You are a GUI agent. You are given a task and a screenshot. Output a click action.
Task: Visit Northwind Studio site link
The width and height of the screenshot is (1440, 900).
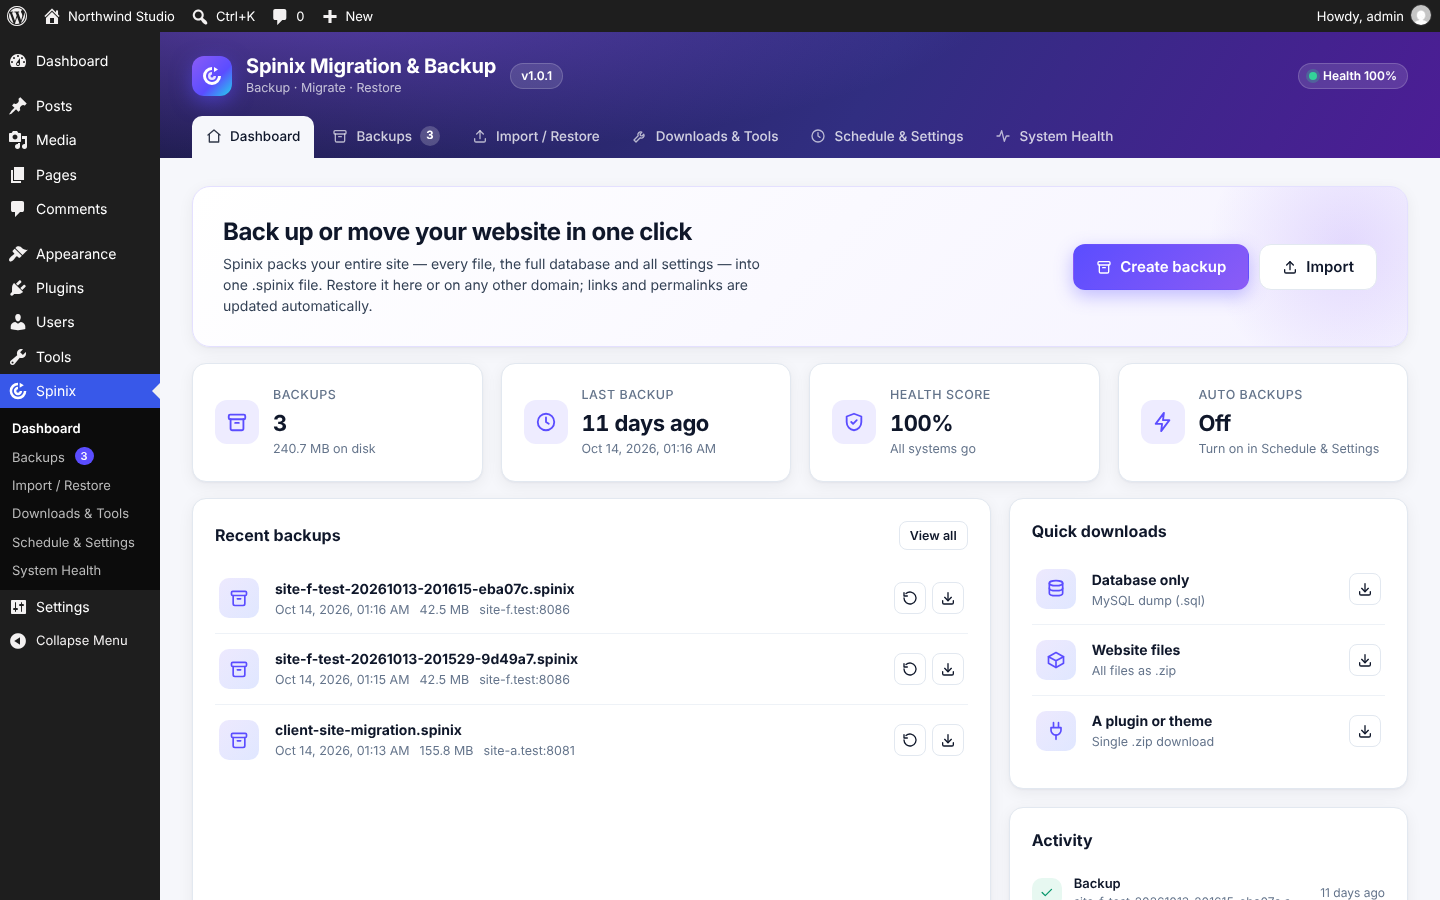(109, 16)
